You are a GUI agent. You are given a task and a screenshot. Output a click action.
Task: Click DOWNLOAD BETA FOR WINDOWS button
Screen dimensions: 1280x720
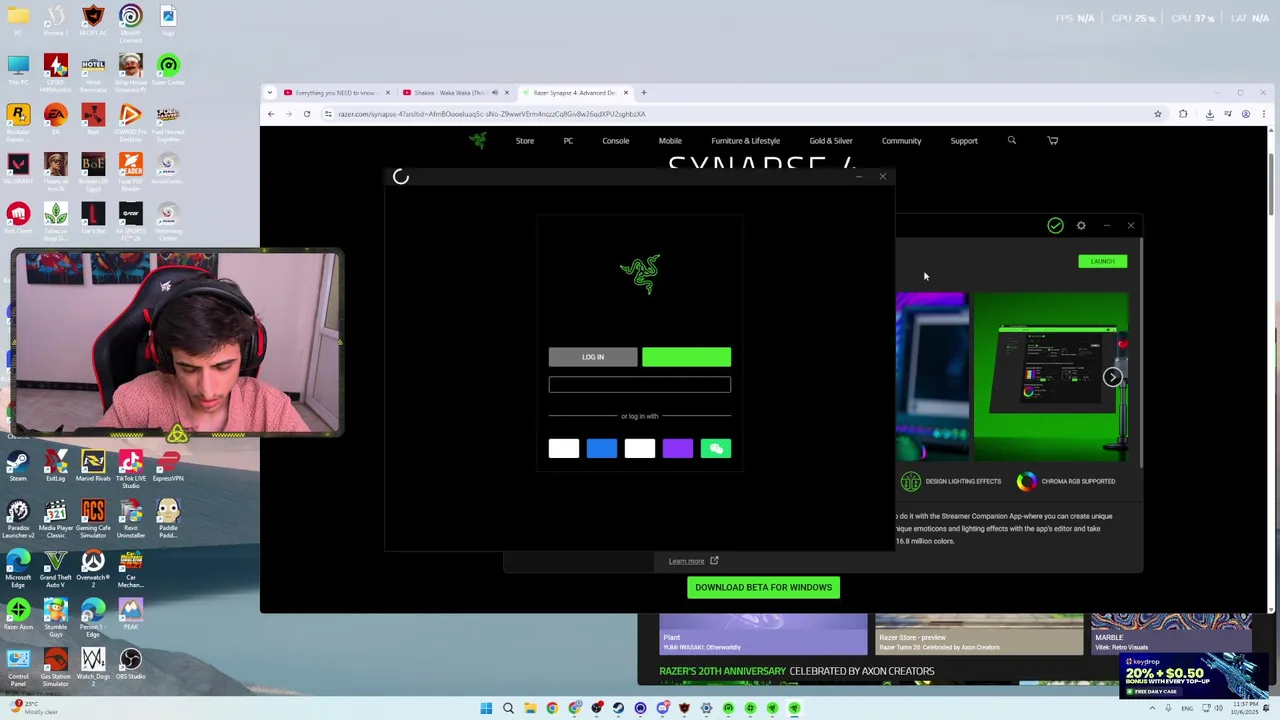764,588
